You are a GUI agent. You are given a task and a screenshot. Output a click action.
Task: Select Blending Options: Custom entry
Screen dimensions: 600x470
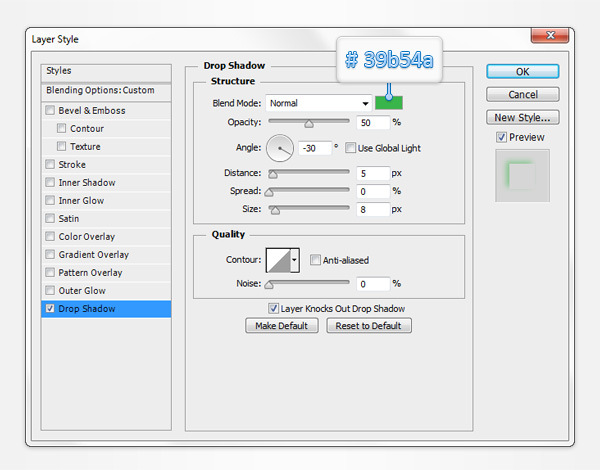click(x=105, y=90)
